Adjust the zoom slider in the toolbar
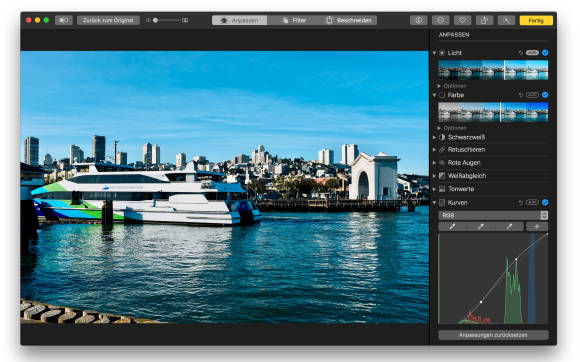 tap(166, 20)
